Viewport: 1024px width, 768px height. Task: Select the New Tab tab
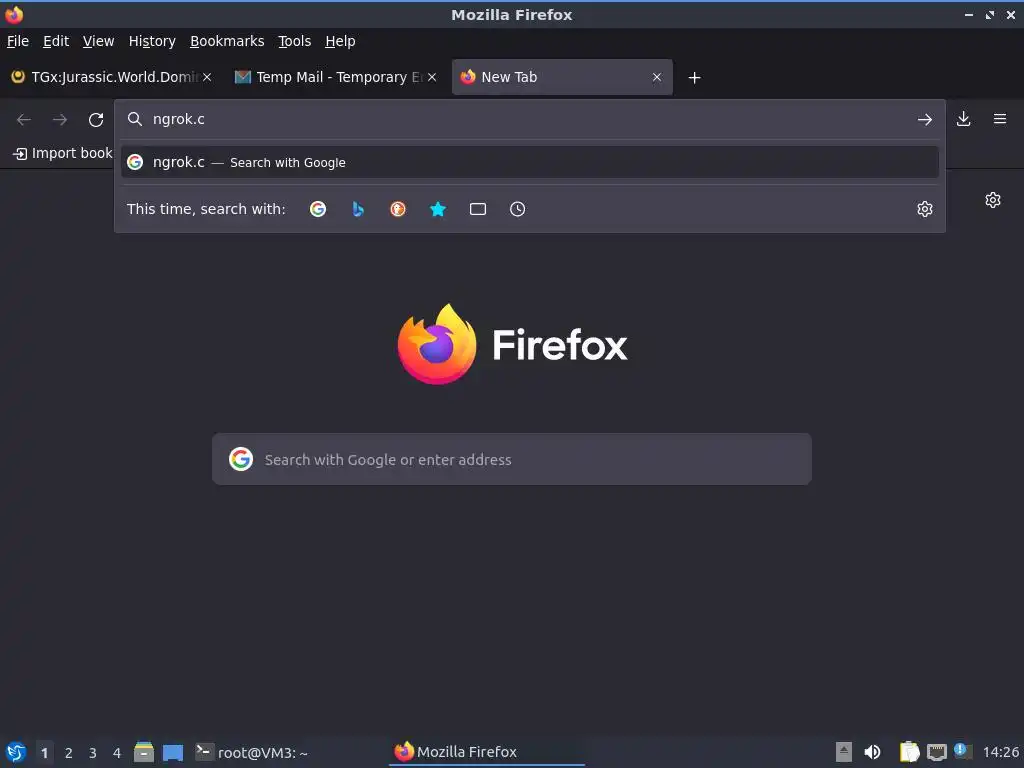[562, 77]
